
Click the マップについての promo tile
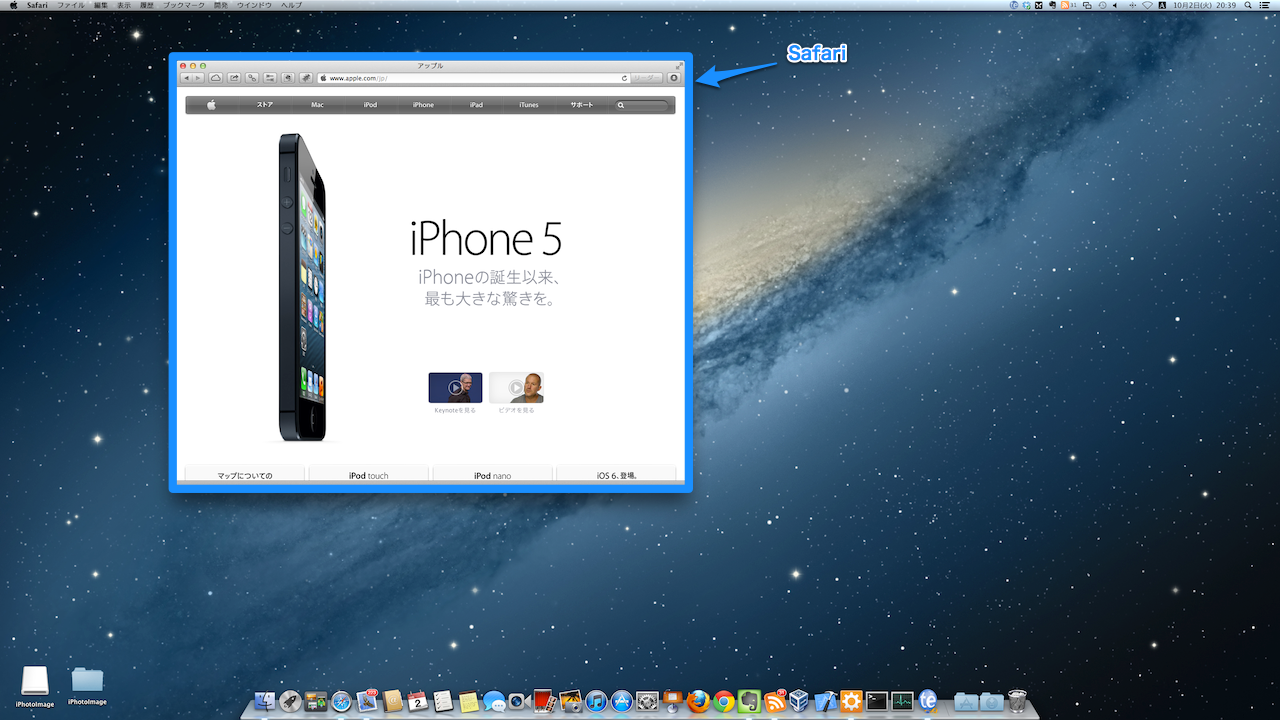(245, 475)
